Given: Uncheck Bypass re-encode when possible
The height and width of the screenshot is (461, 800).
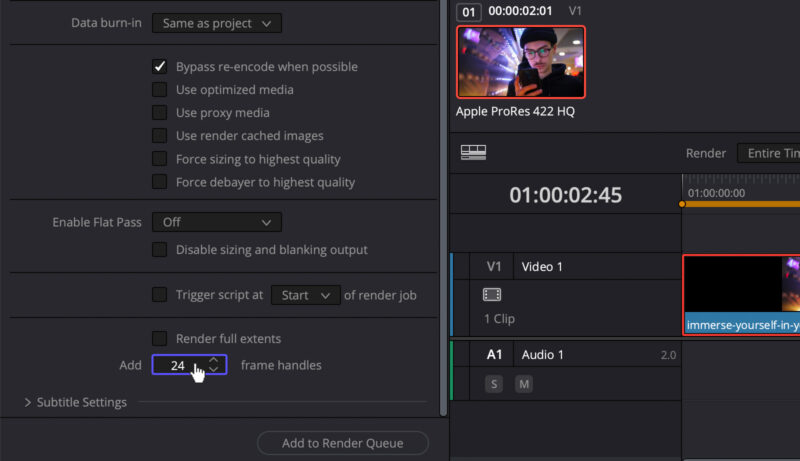Looking at the screenshot, I should point(160,66).
